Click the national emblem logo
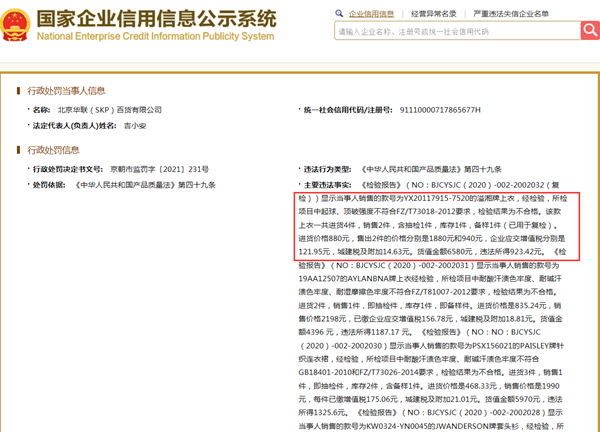This screenshot has width=600, height=432. tap(15, 24)
